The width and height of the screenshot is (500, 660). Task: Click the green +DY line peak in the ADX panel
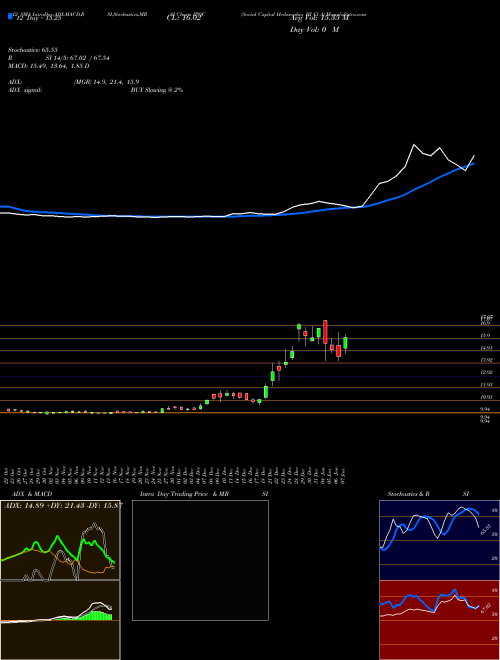coord(56,537)
